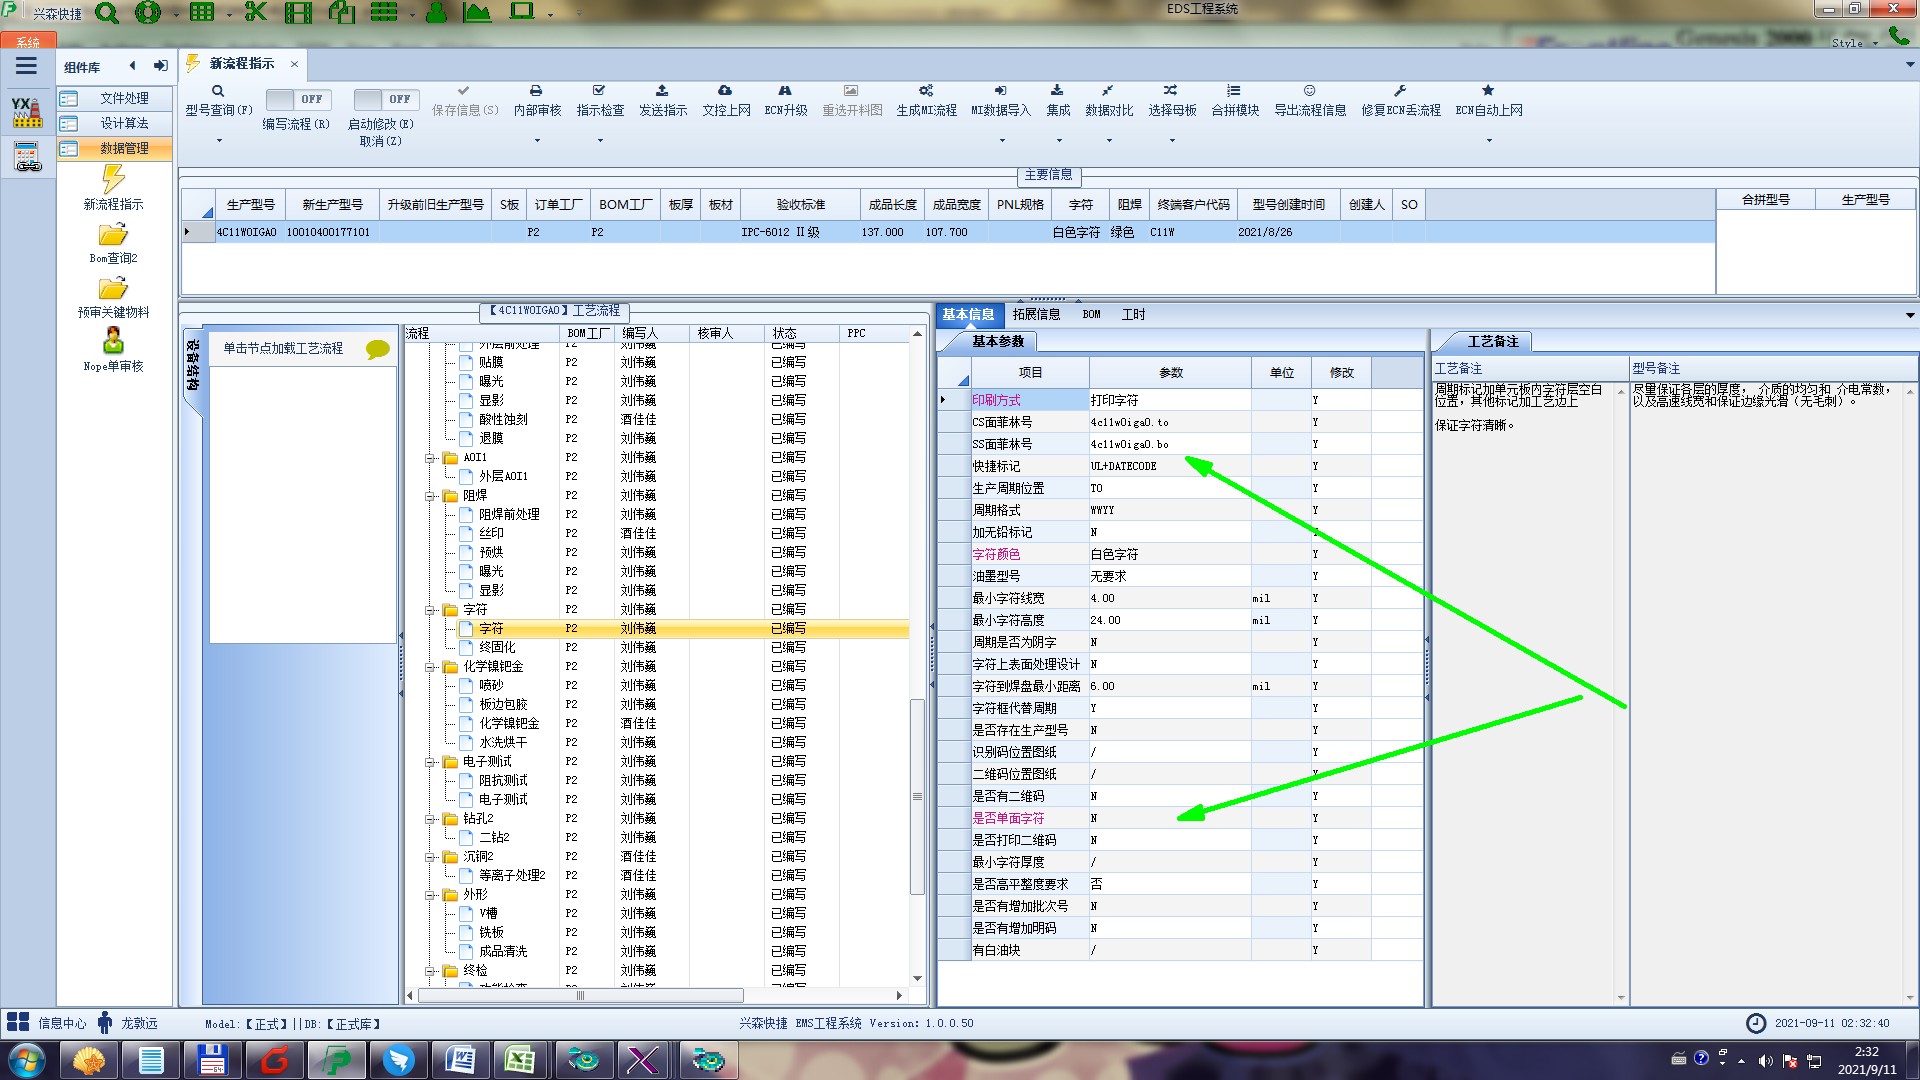Click the 文控上网 cloud tool
Screen dimensions: 1920x1080
click(x=726, y=101)
